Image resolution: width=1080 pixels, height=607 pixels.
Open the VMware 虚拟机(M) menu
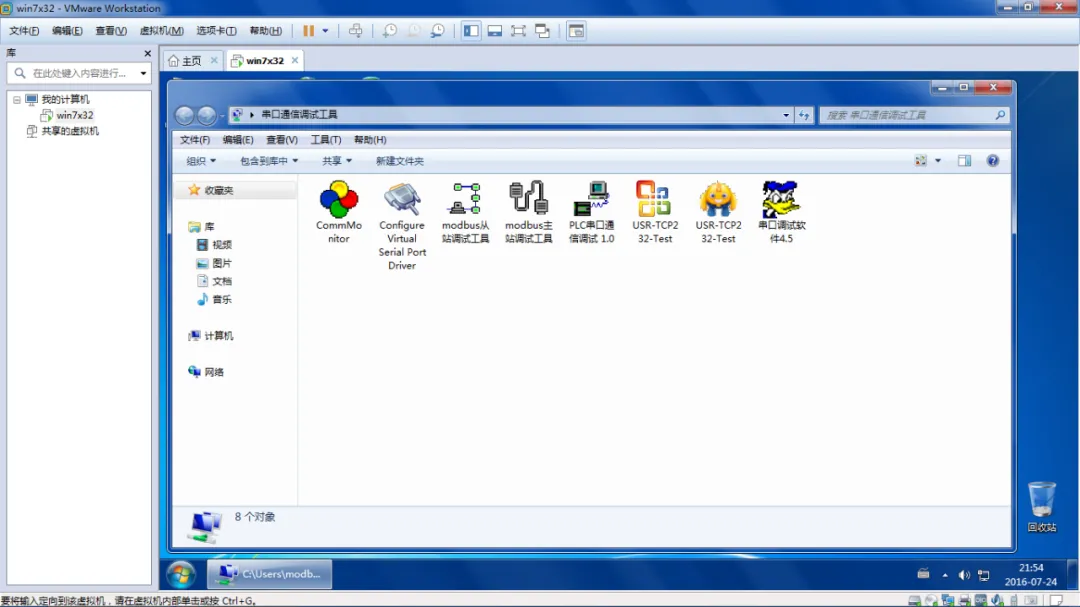point(161,30)
